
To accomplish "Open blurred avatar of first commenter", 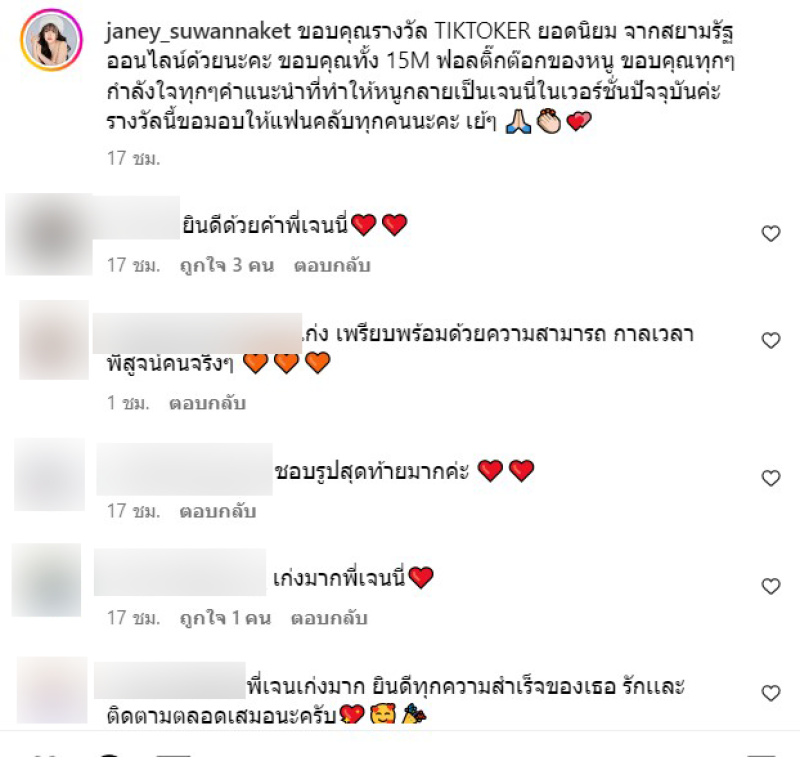I will [49, 234].
